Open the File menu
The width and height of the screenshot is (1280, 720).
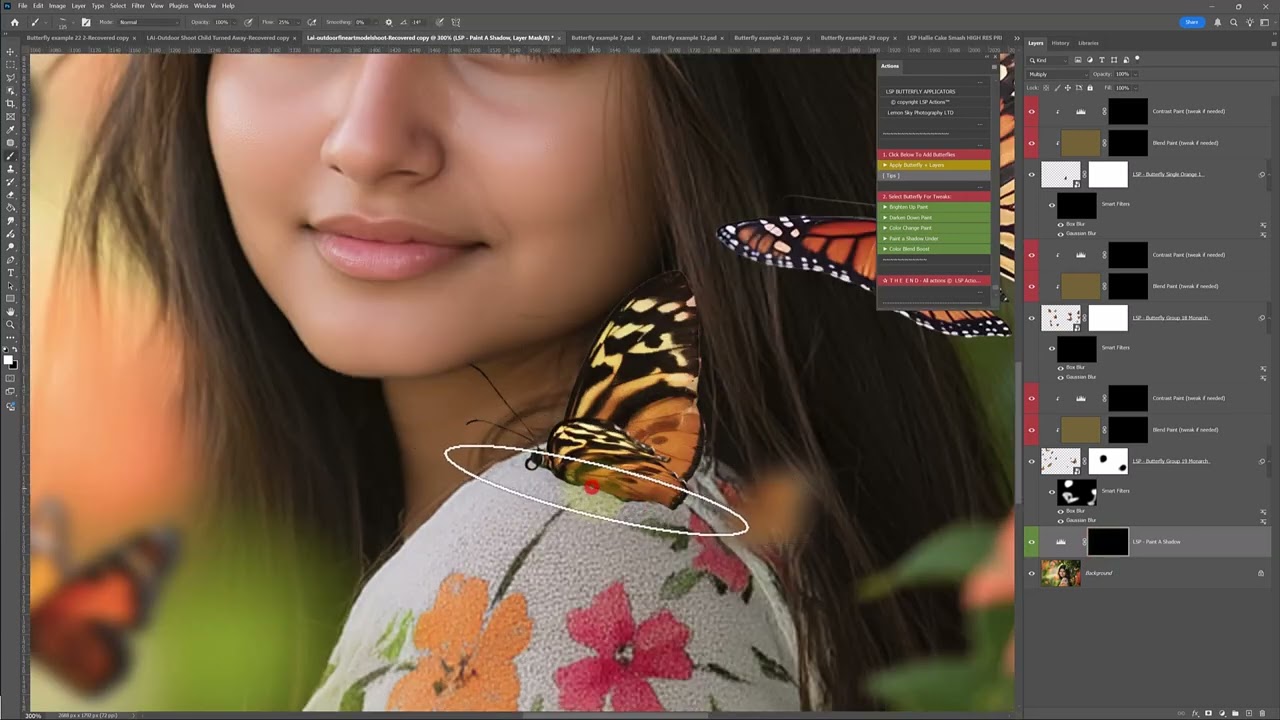pos(22,6)
